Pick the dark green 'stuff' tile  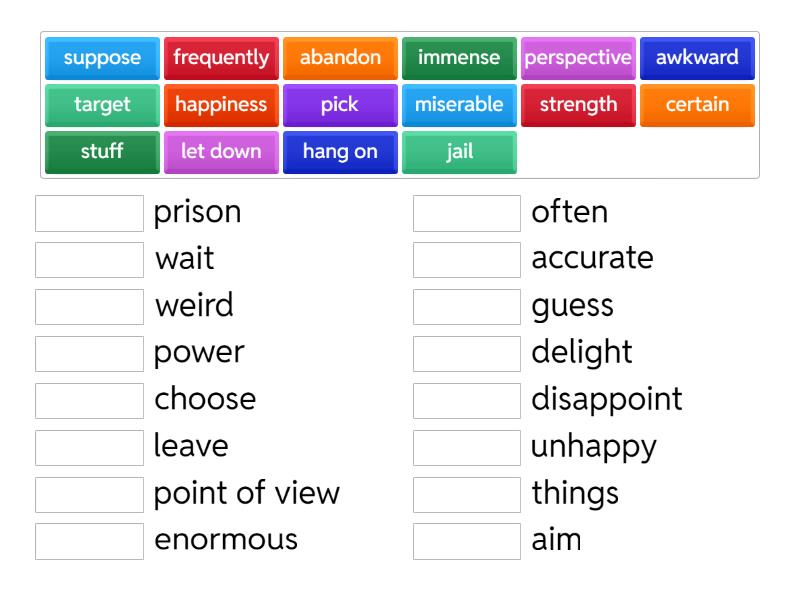(x=102, y=152)
